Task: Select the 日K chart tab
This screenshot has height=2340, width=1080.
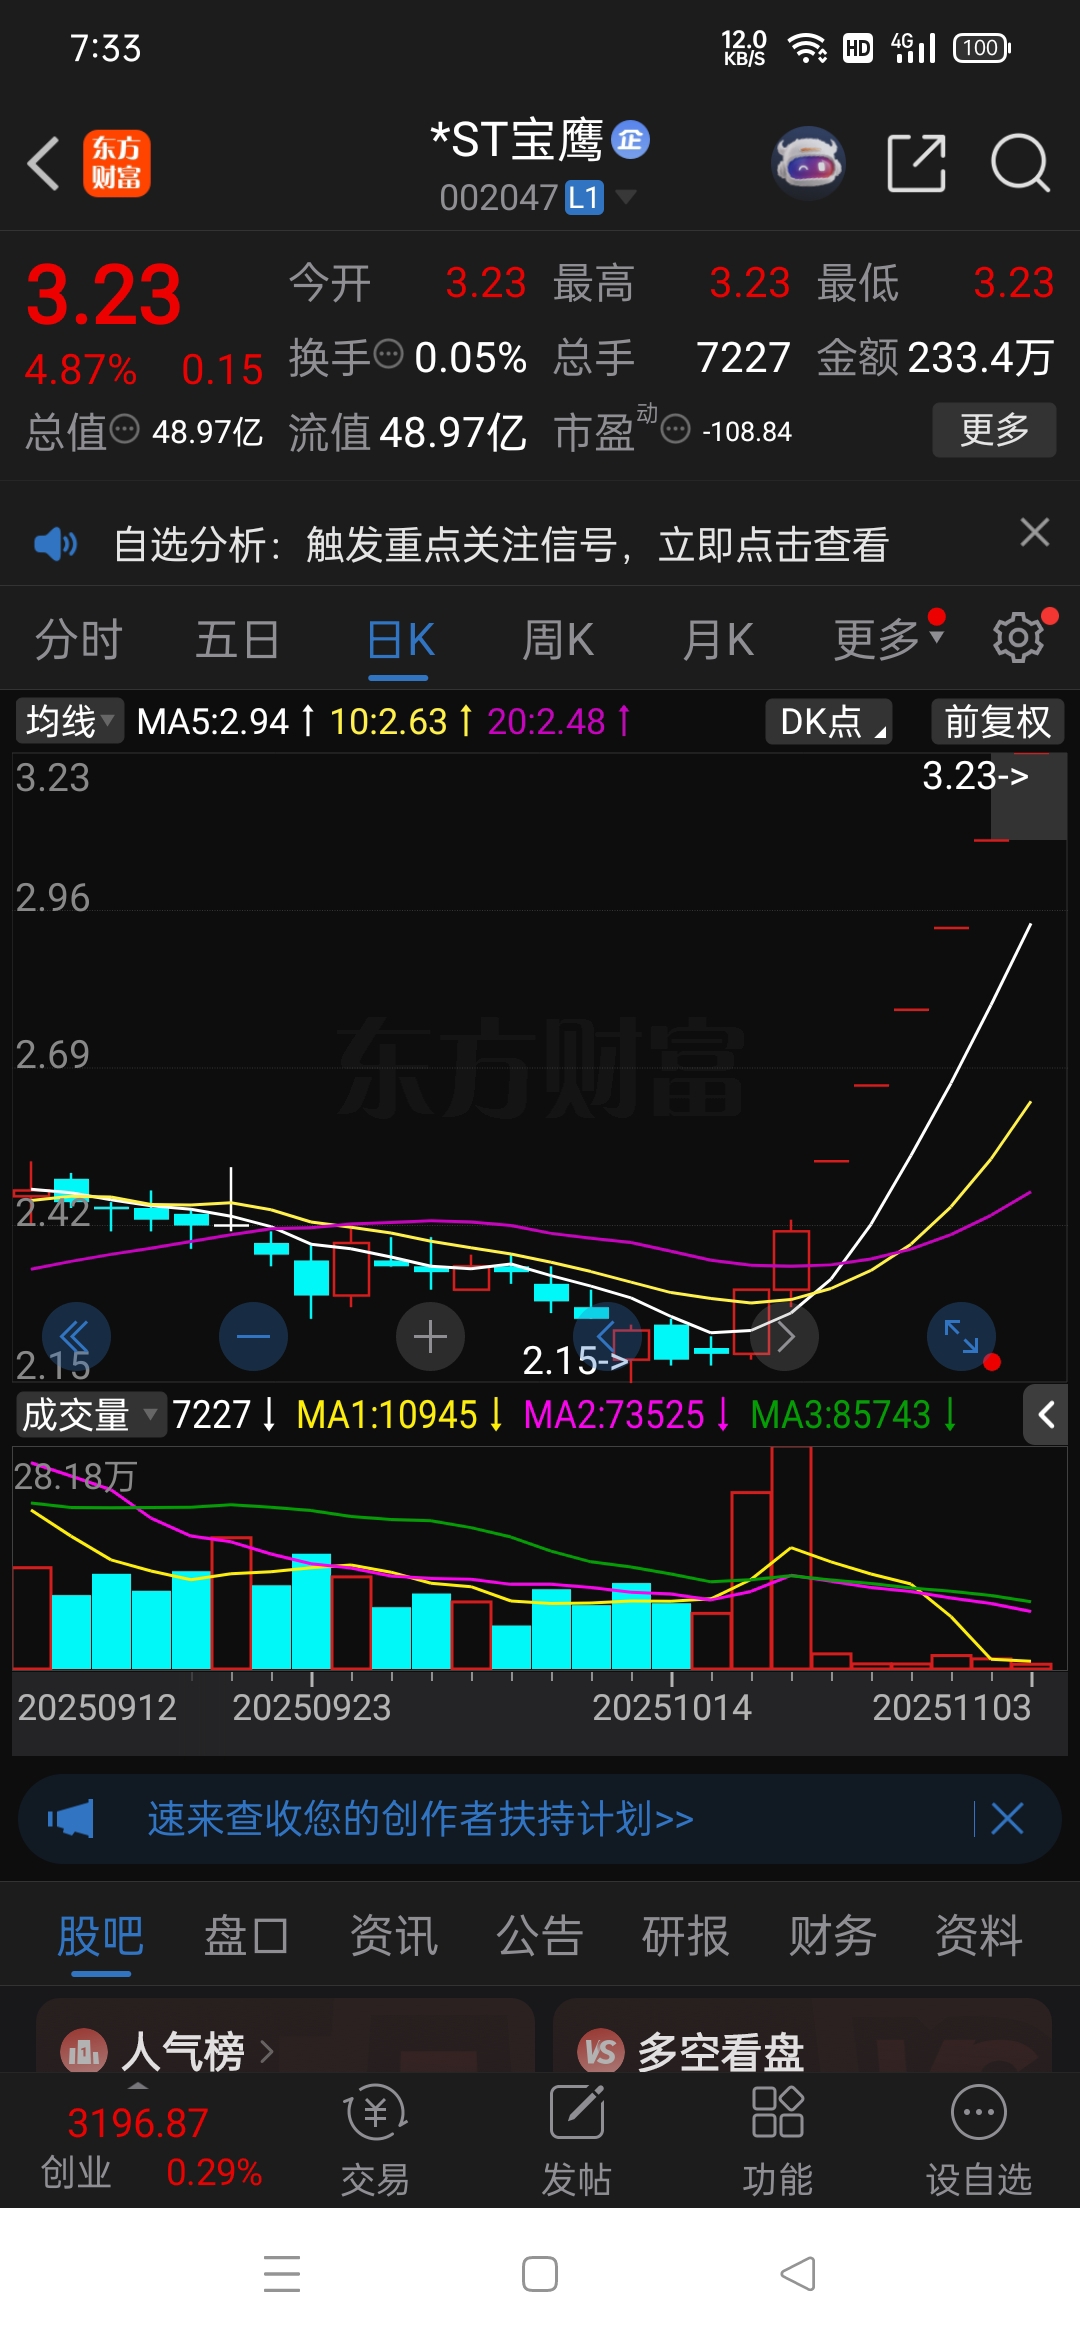Action: point(399,640)
